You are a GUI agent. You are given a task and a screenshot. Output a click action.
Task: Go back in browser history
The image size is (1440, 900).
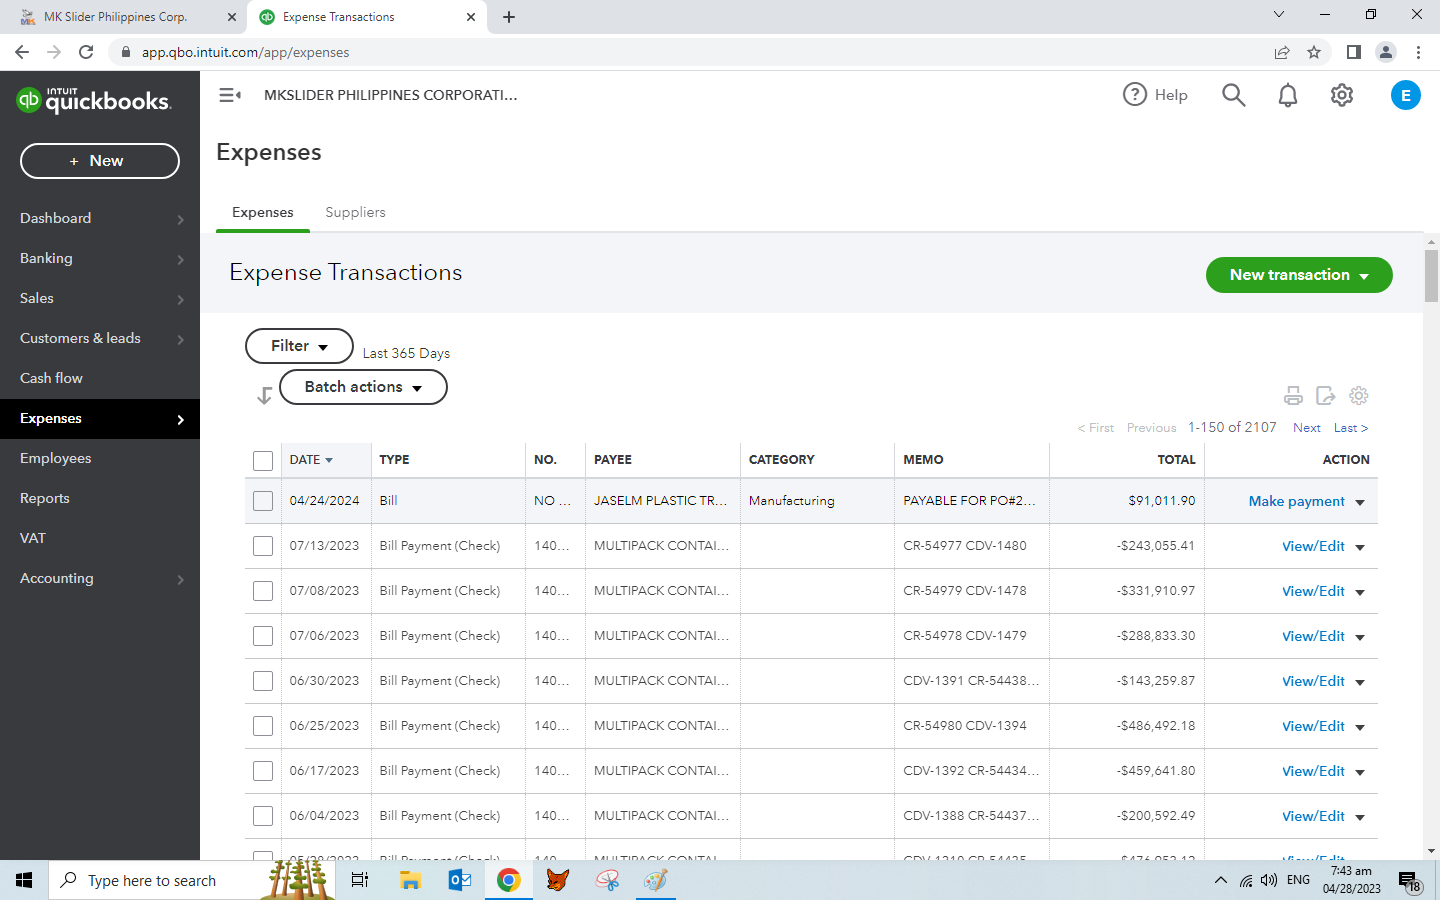pyautogui.click(x=22, y=52)
